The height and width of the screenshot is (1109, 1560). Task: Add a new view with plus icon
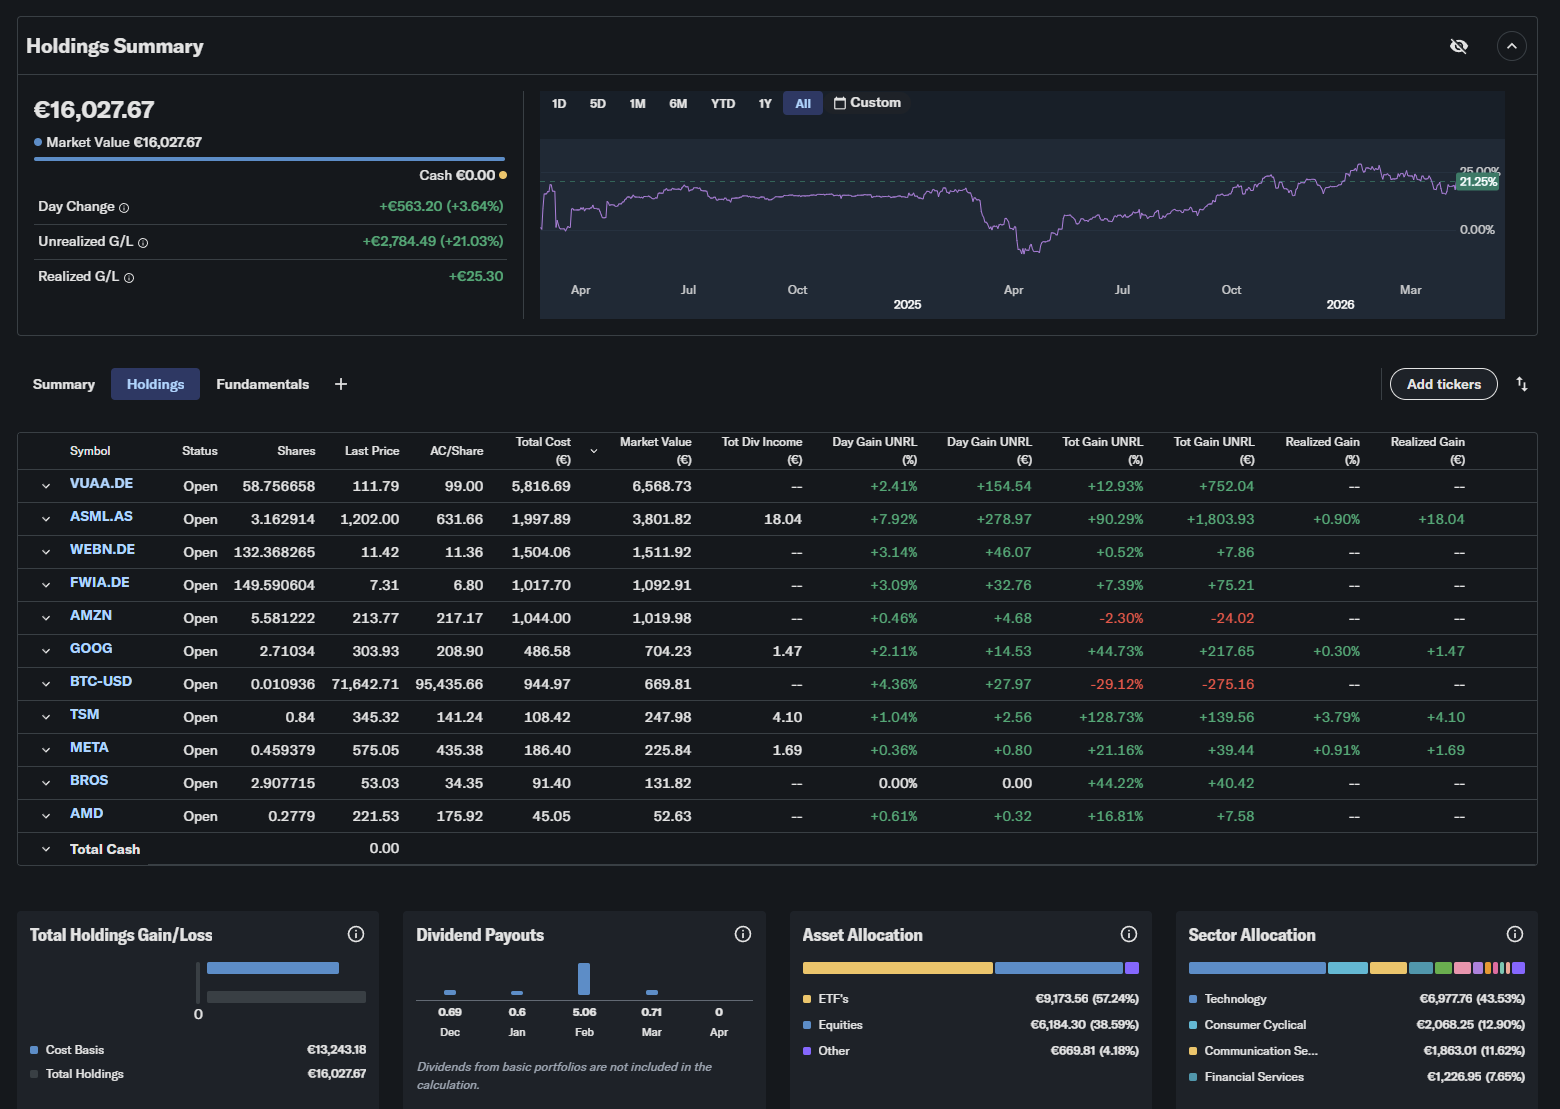pos(341,384)
